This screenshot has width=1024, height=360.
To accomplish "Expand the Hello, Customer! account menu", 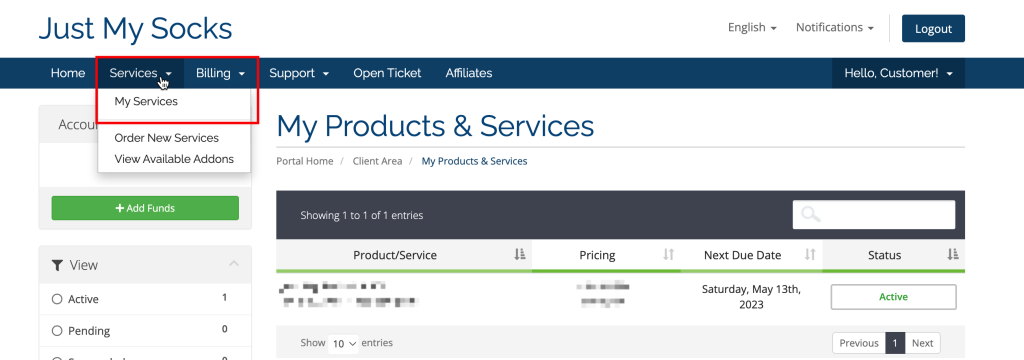I will click(898, 73).
